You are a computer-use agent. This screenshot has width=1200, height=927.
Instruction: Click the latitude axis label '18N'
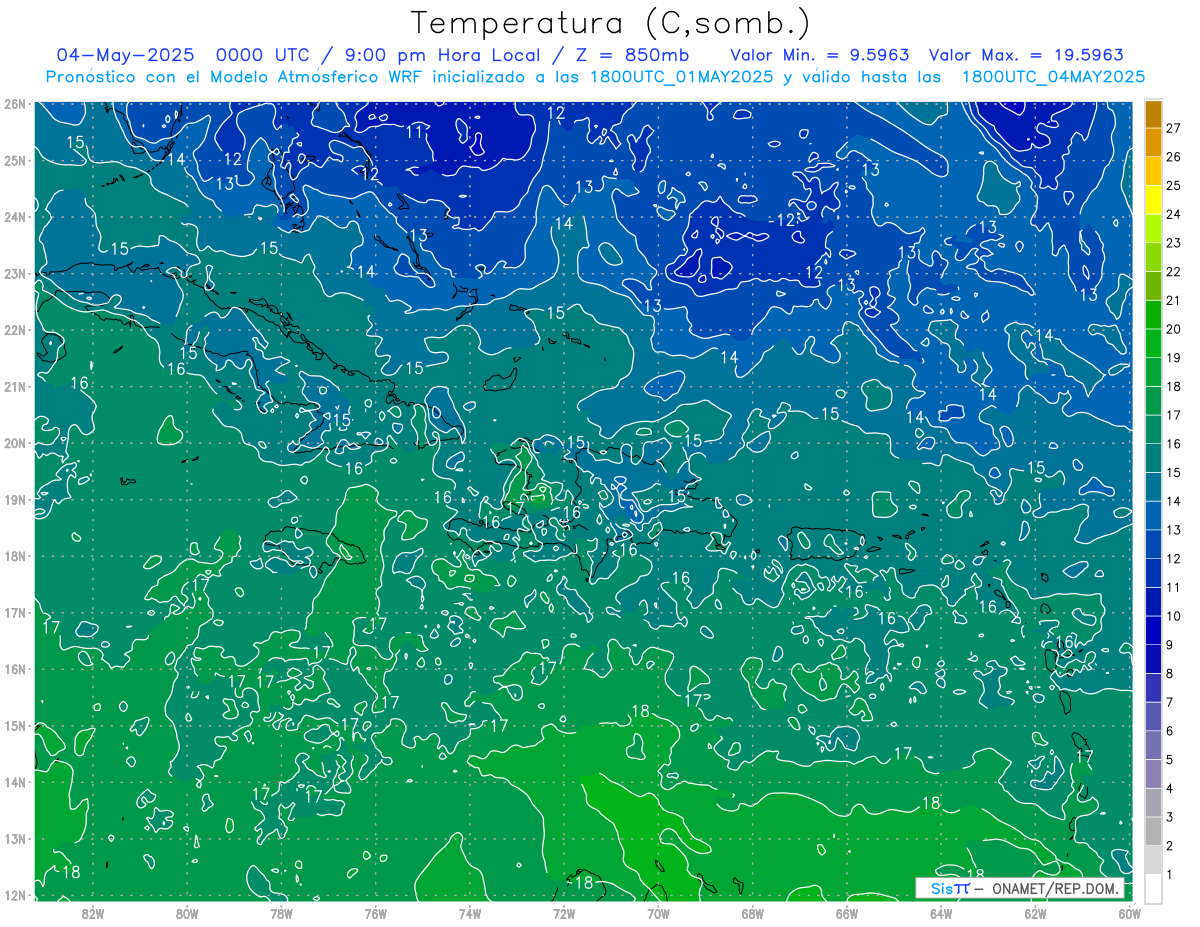15,556
